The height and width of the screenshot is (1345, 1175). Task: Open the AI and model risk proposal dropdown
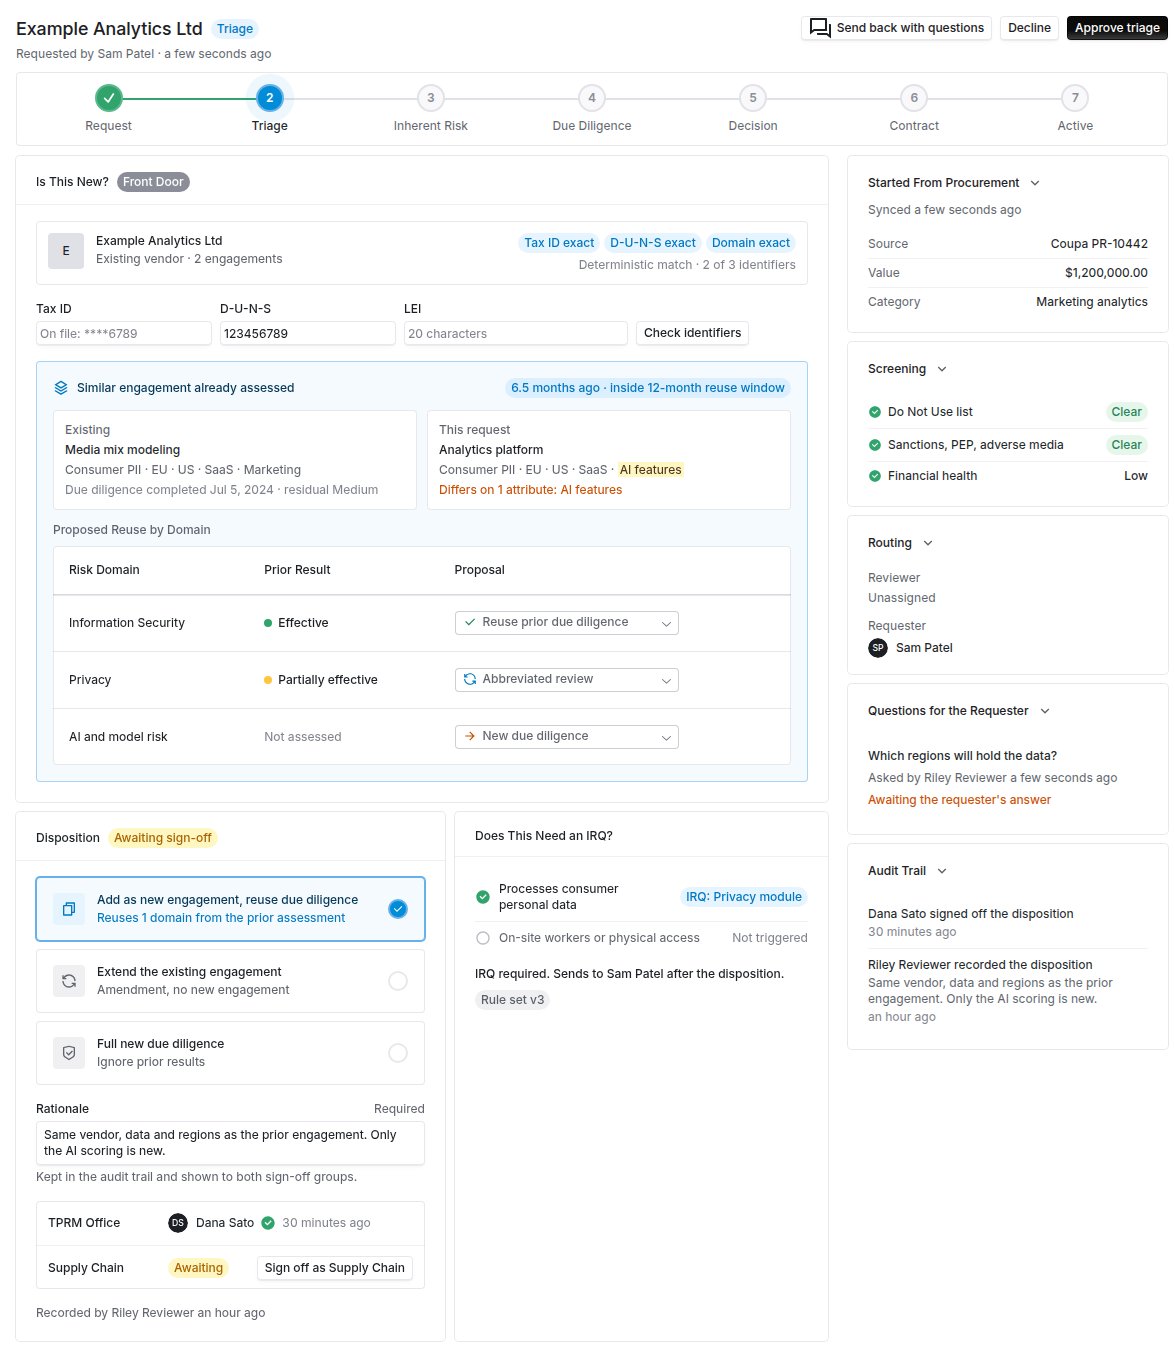click(566, 737)
